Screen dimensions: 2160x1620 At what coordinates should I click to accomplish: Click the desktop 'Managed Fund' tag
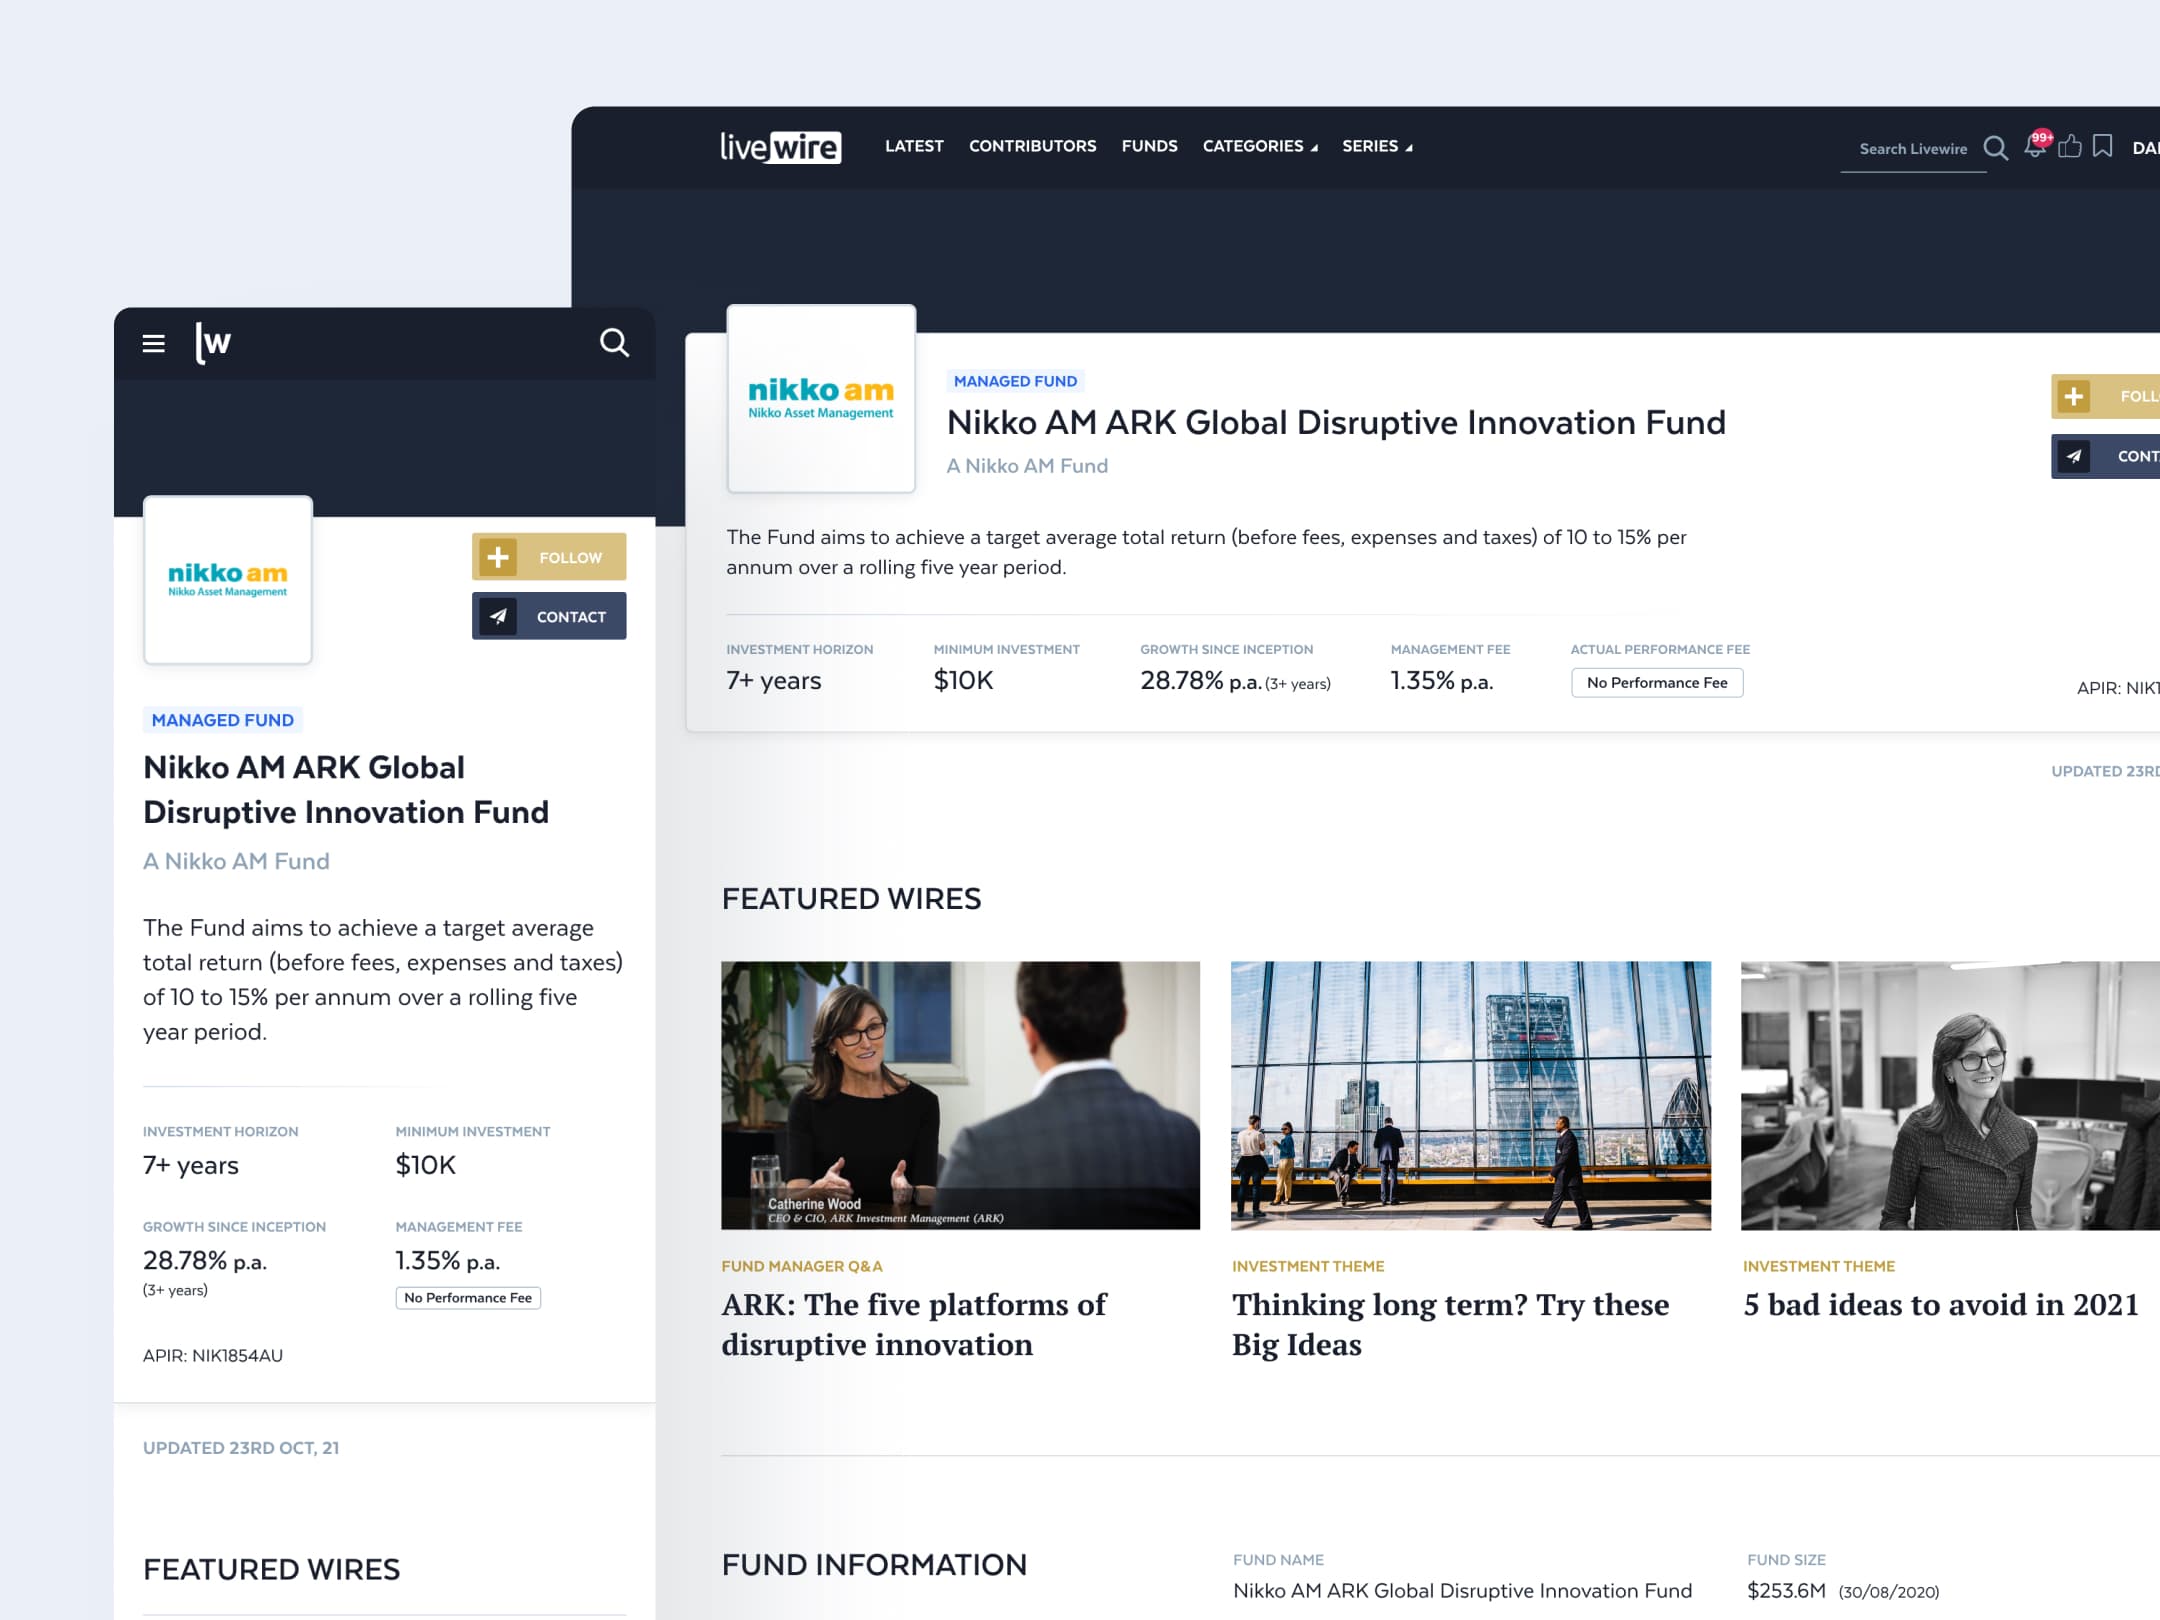(x=1015, y=381)
